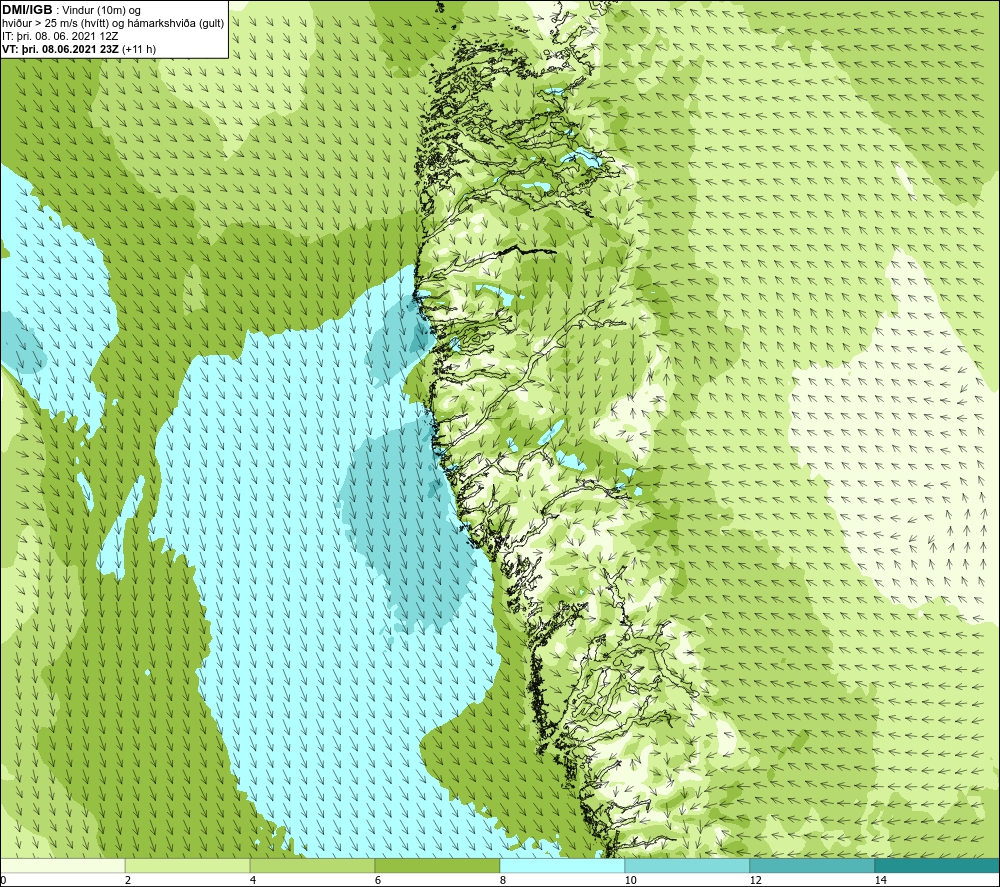Pick the darkest teal band above 14
Viewport: 1000px width, 887px height.
click(x=937, y=865)
